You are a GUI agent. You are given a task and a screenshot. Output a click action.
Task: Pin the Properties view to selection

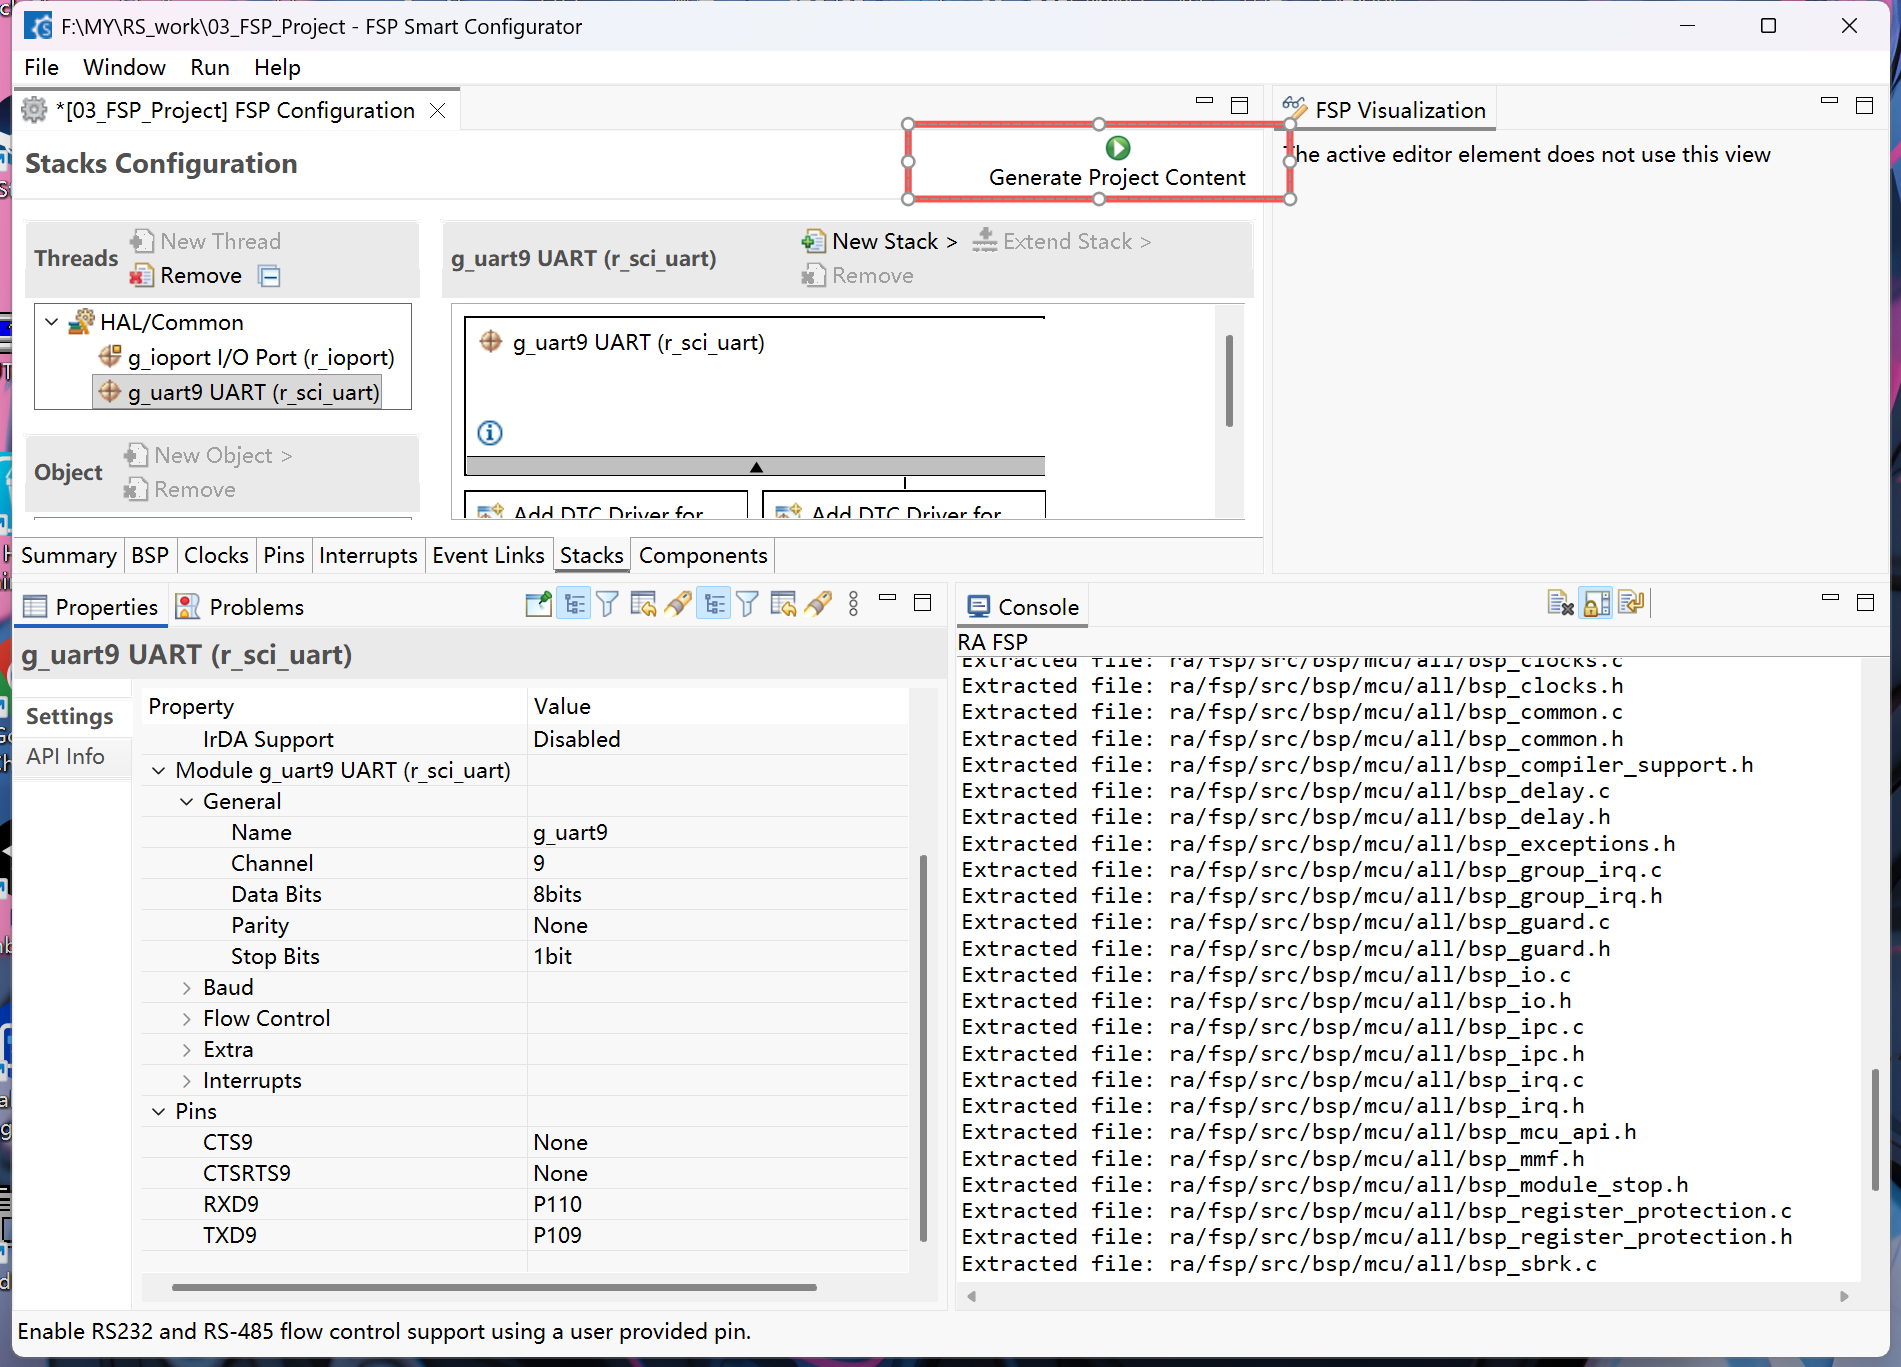pos(538,604)
